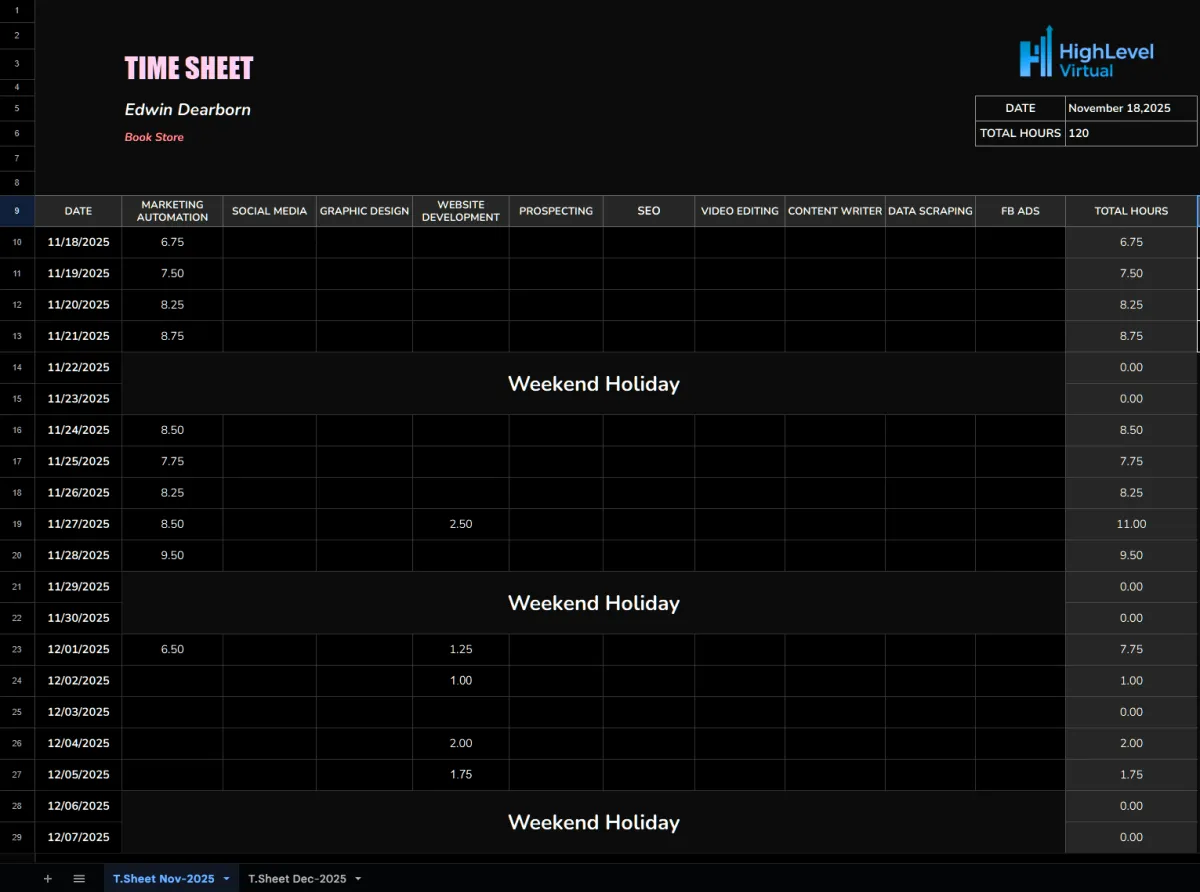Select website development 2.50 cell
1200x892 pixels.
point(461,524)
